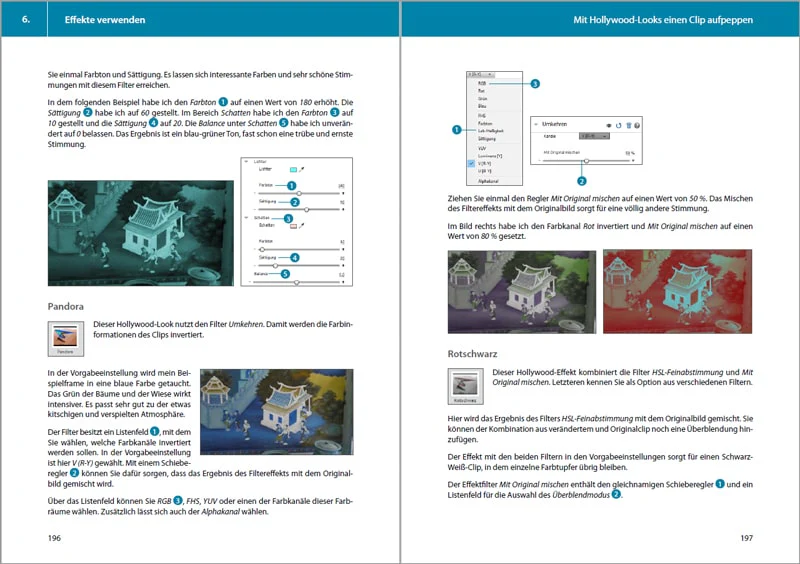Select Blau in the channel list
This screenshot has height=564, width=800.
[482, 106]
